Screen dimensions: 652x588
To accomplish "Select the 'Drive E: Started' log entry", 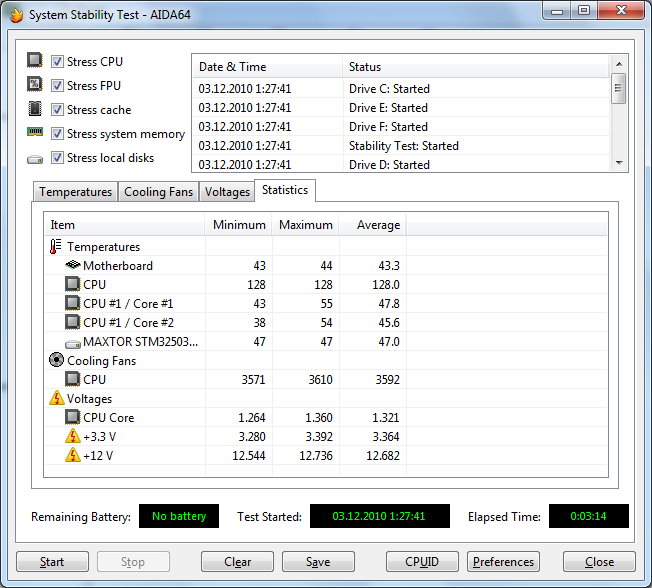I will pos(401,108).
